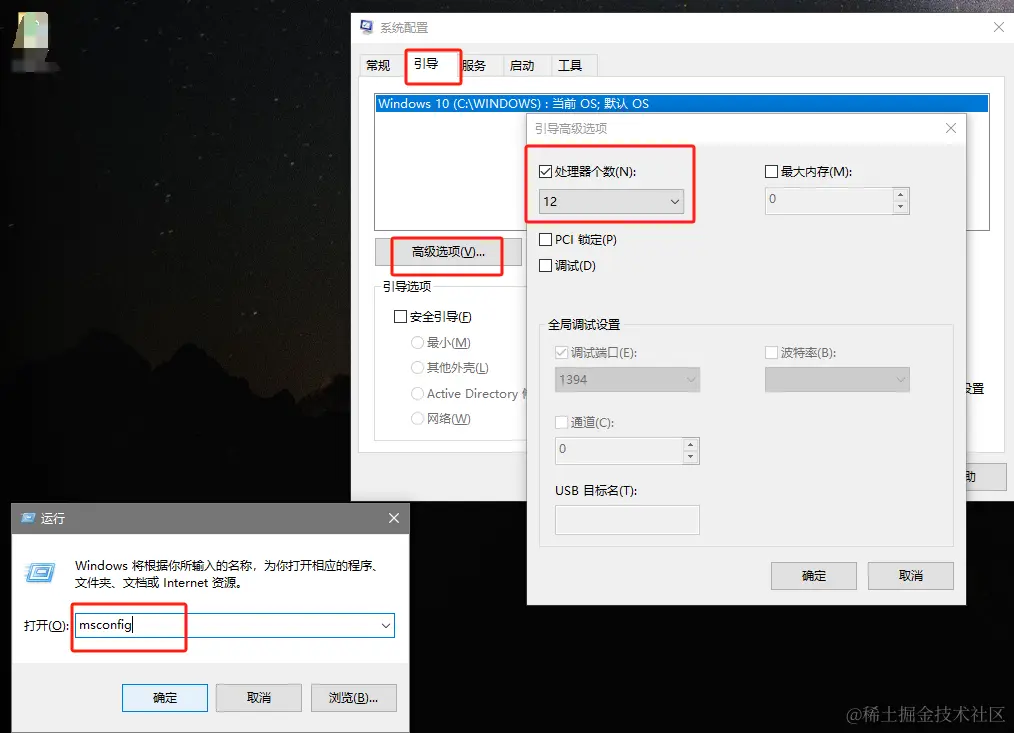Expand the processor count dropdown showing 12

[611, 201]
